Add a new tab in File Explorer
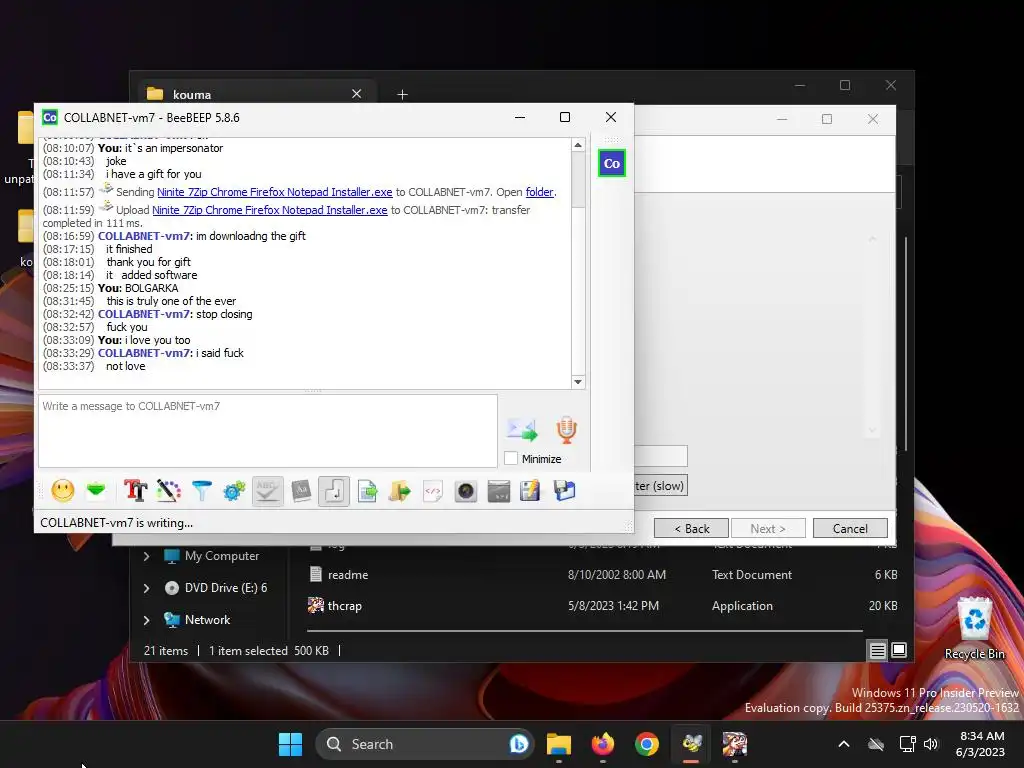 pos(402,95)
